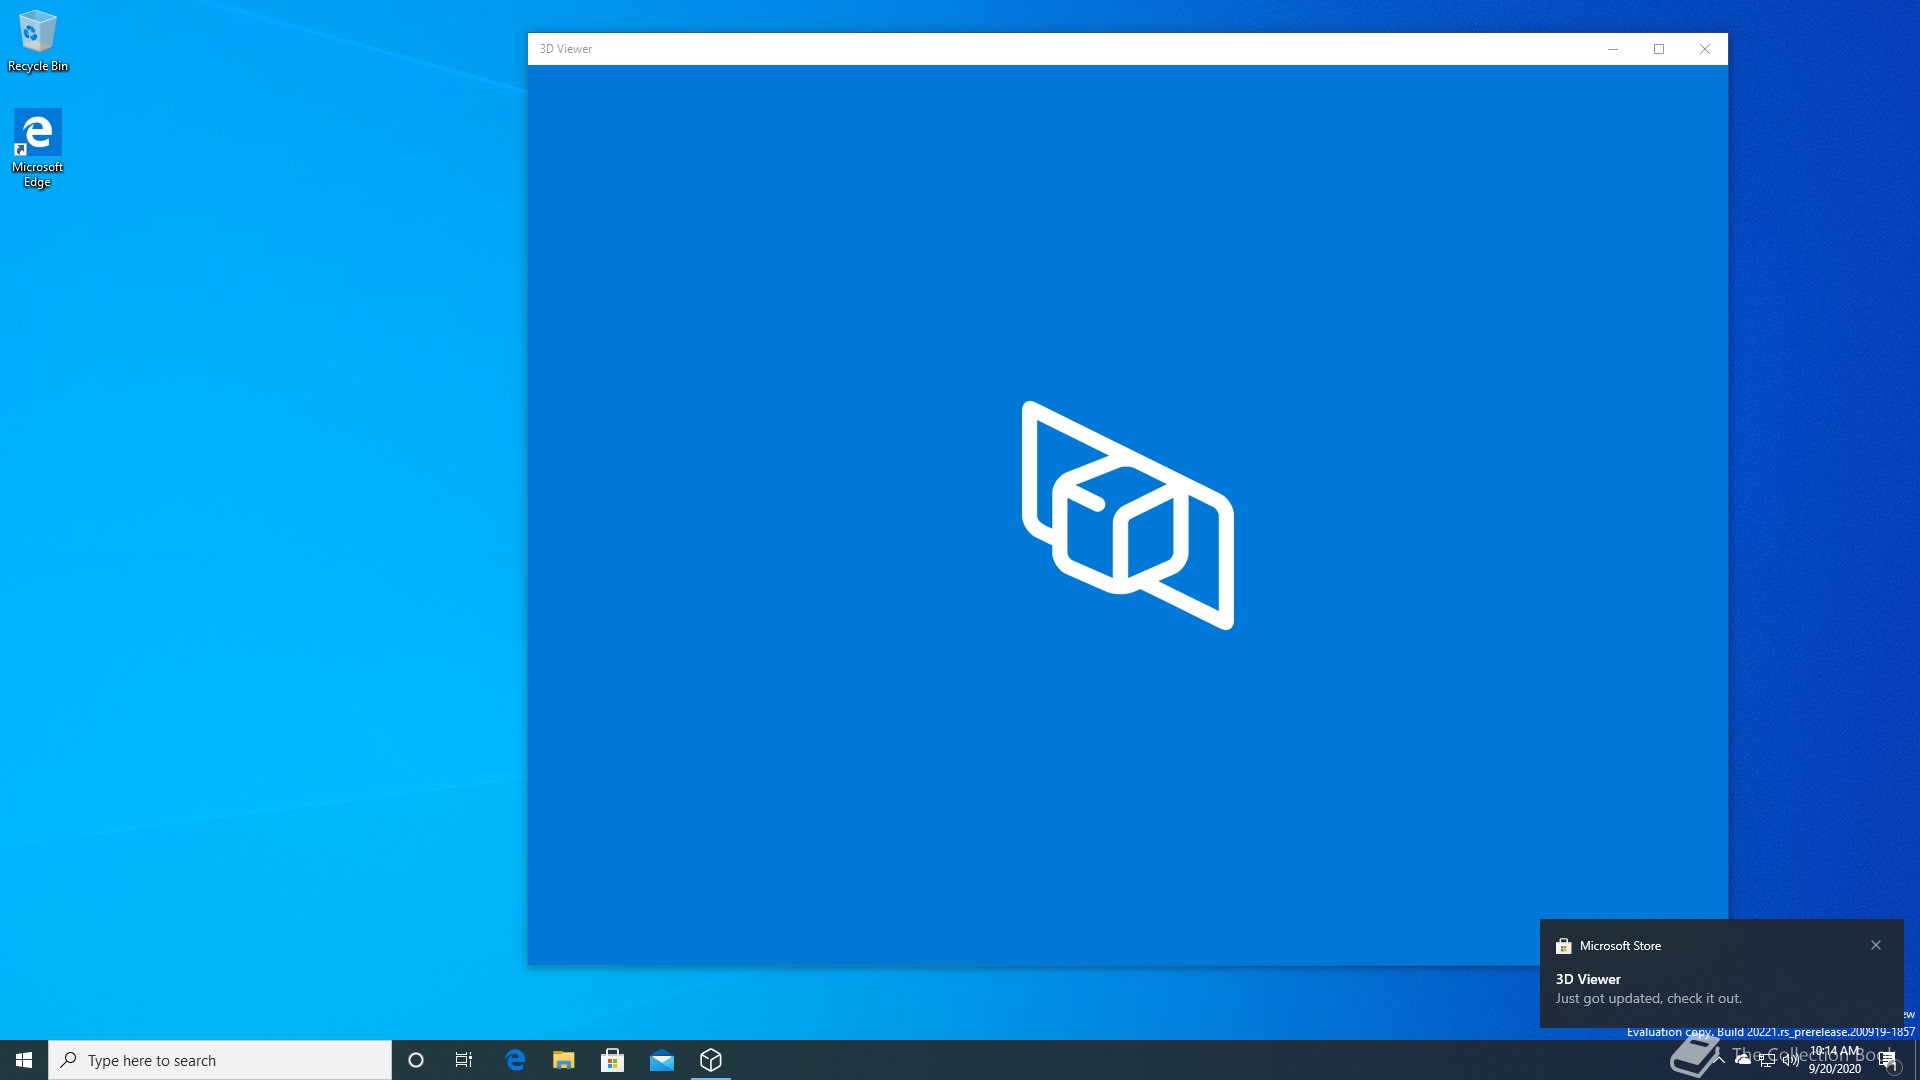Open Mail app from the taskbar
The width and height of the screenshot is (1920, 1080).
pyautogui.click(x=662, y=1060)
